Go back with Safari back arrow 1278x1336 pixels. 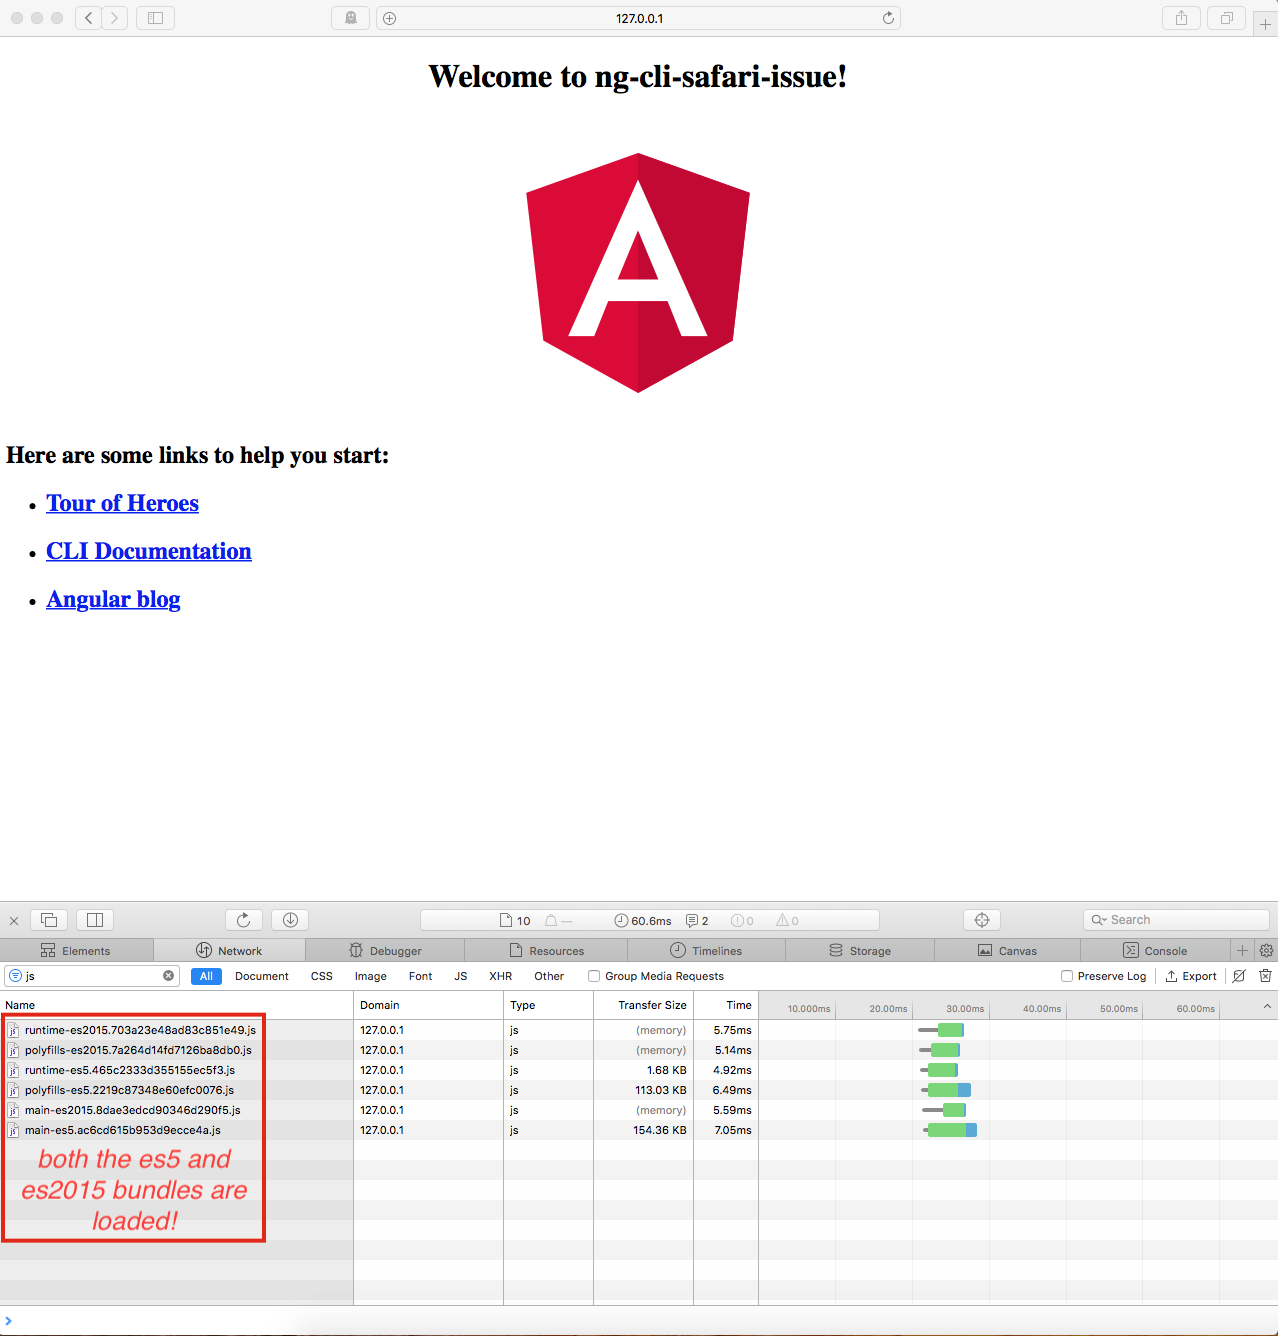[x=89, y=18]
